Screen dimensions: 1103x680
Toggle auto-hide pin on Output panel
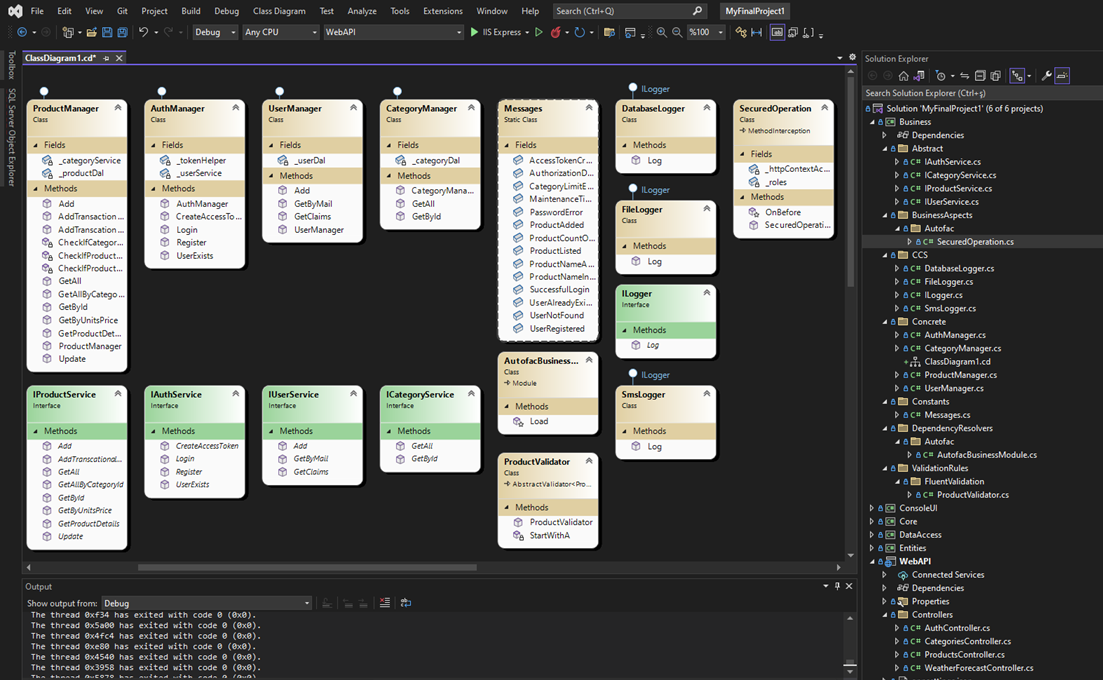click(837, 586)
